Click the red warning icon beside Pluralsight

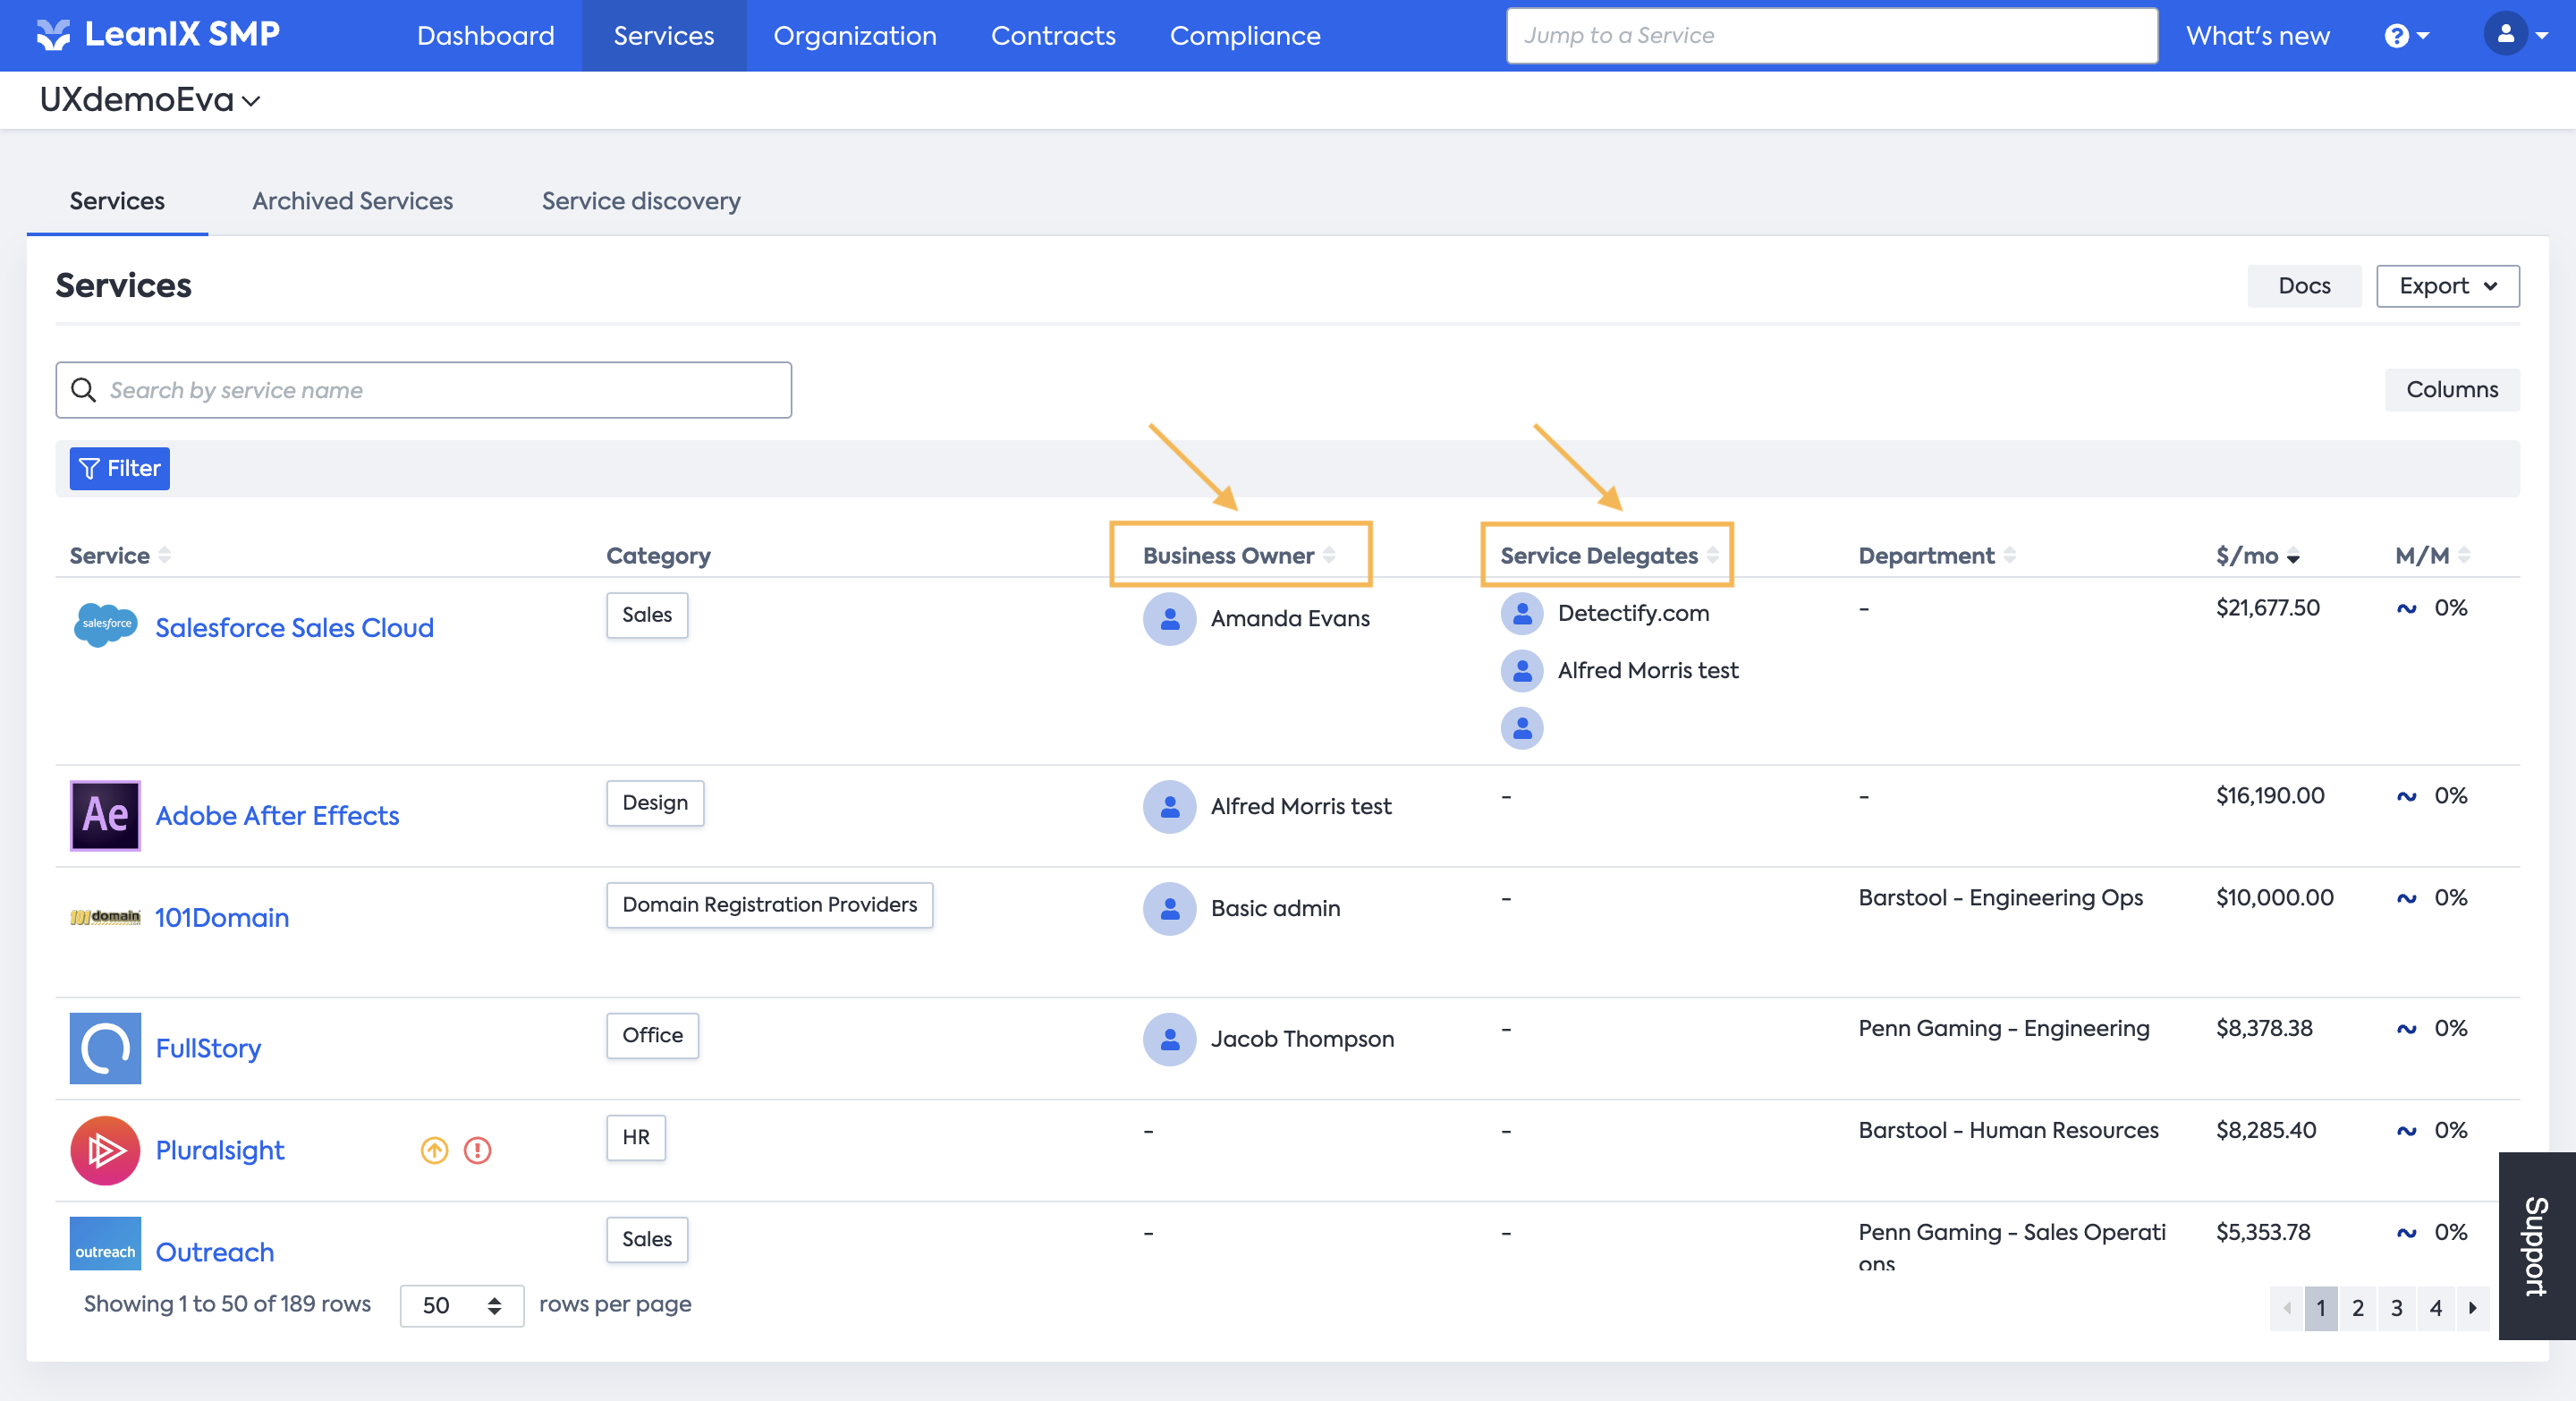[x=478, y=1150]
